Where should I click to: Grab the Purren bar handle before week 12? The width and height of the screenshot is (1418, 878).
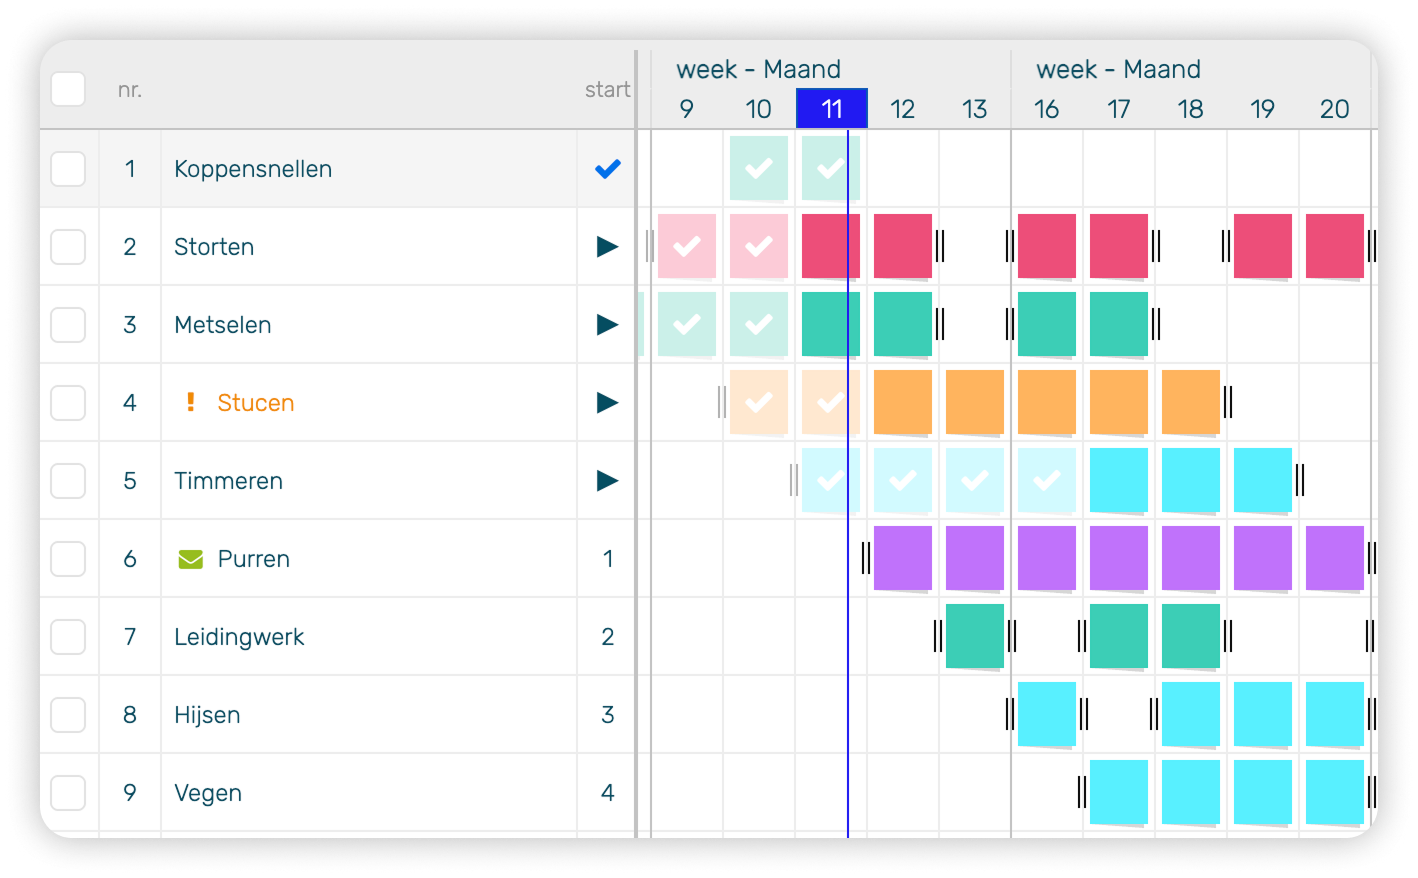coord(866,558)
